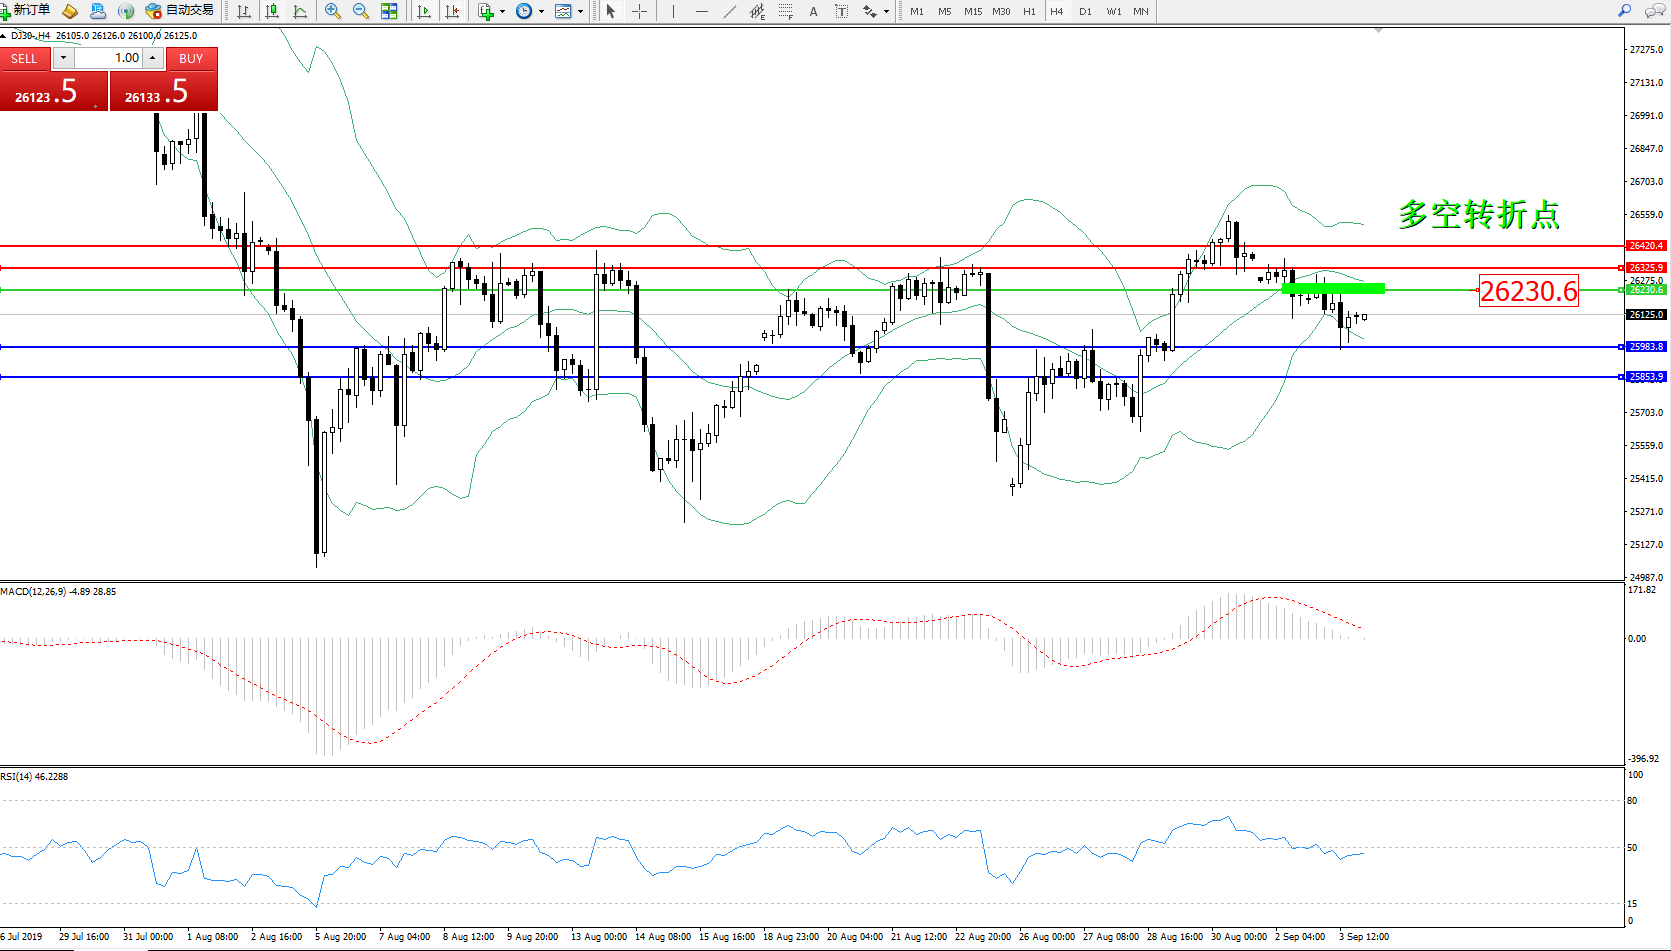Click the lot volume field showing 1.00

pos(110,58)
